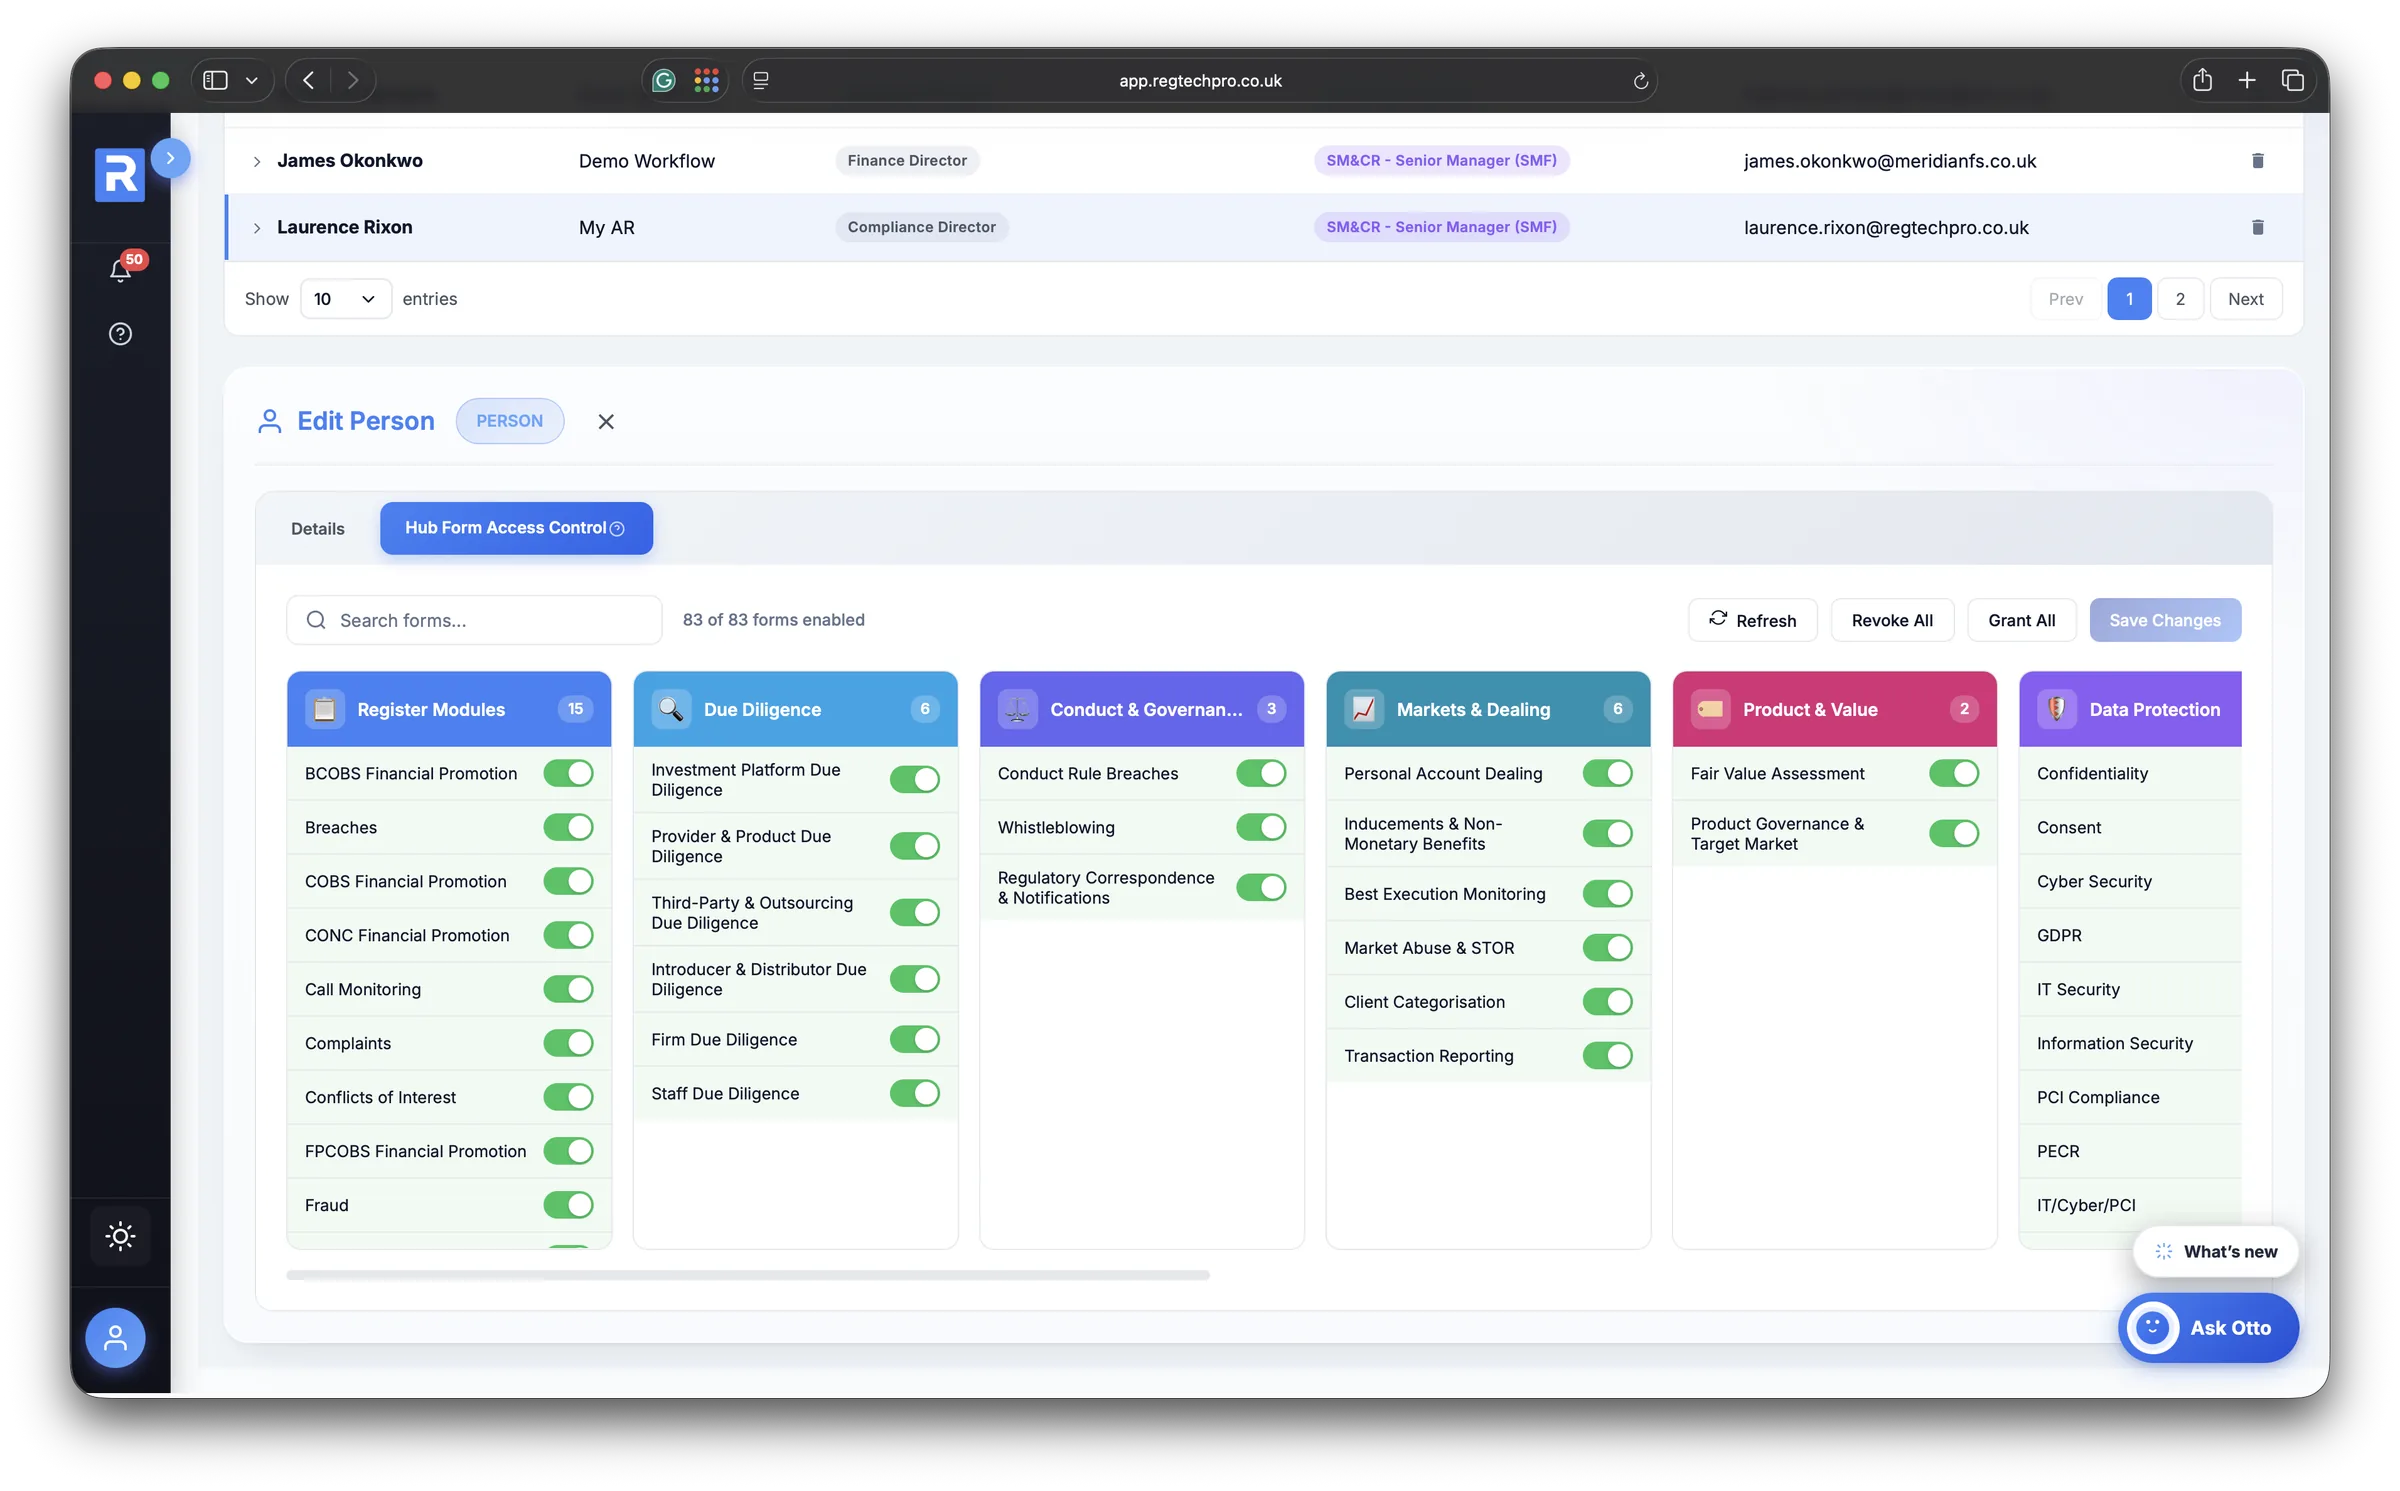Click the browser share icon
The image size is (2400, 1491).
[x=2202, y=80]
